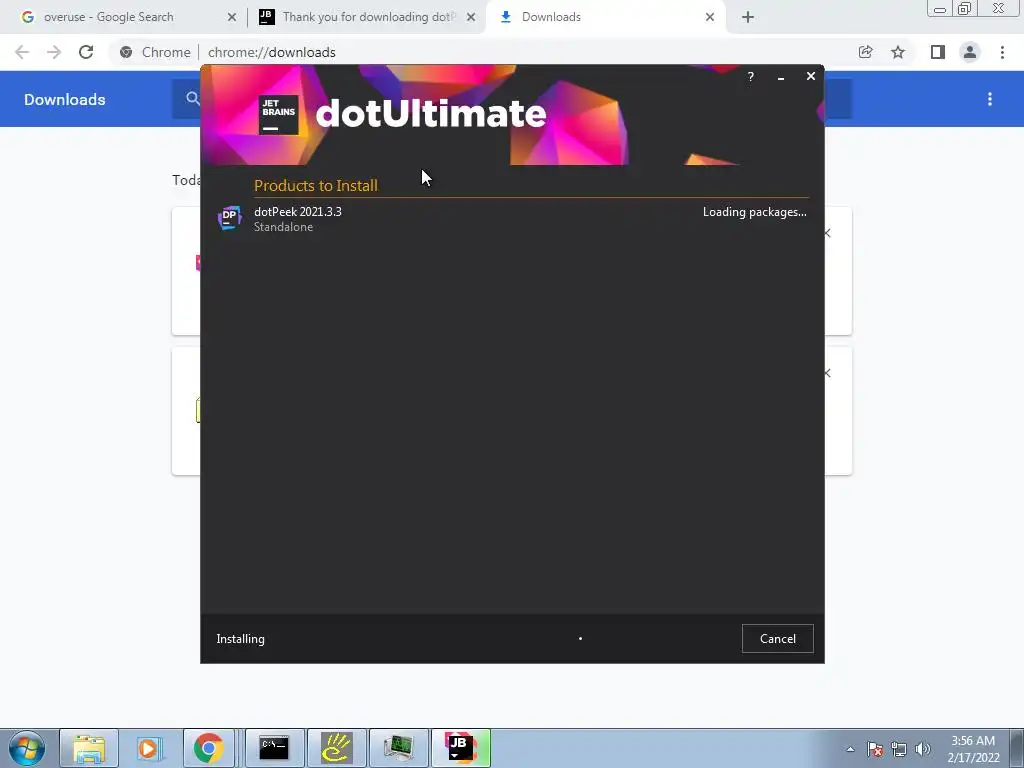Screen dimensions: 1024x768
Task: Show hidden system tray icons
Action: pyautogui.click(x=850, y=749)
